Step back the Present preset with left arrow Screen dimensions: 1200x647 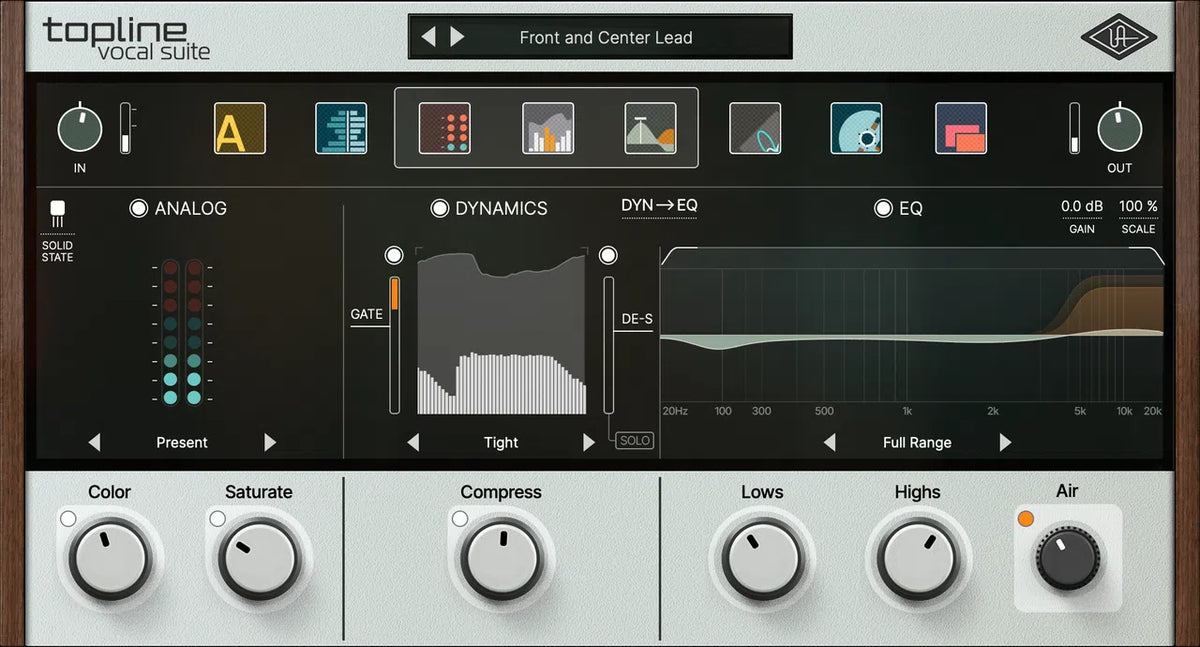(95, 442)
